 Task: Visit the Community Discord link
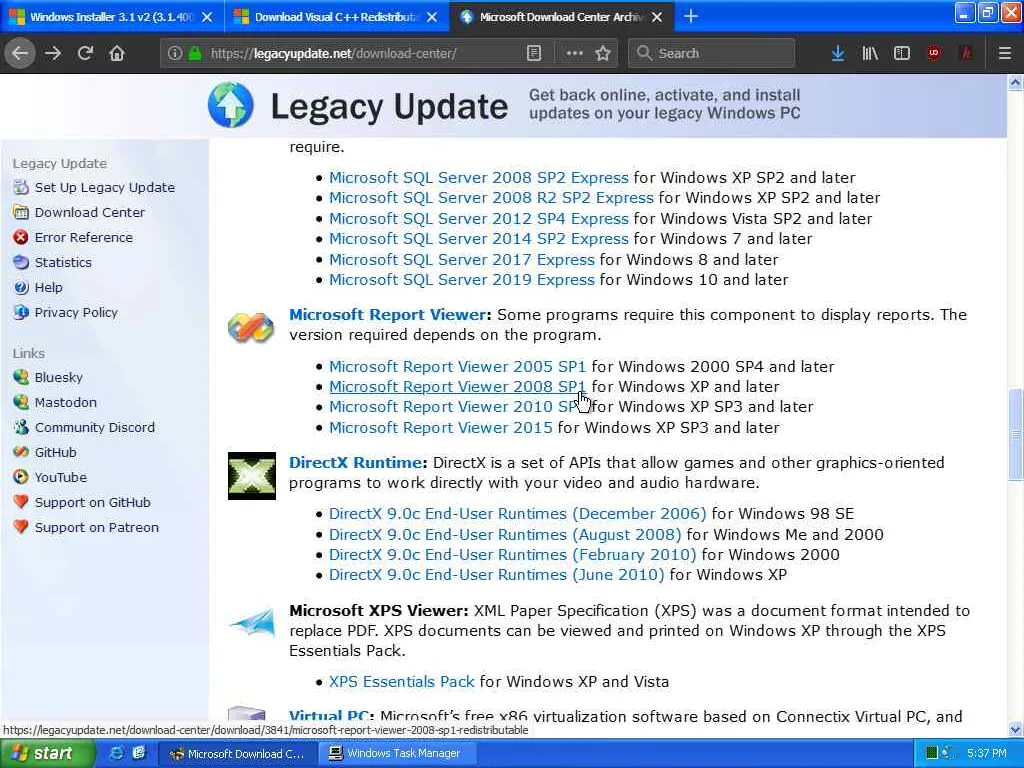tap(95, 427)
